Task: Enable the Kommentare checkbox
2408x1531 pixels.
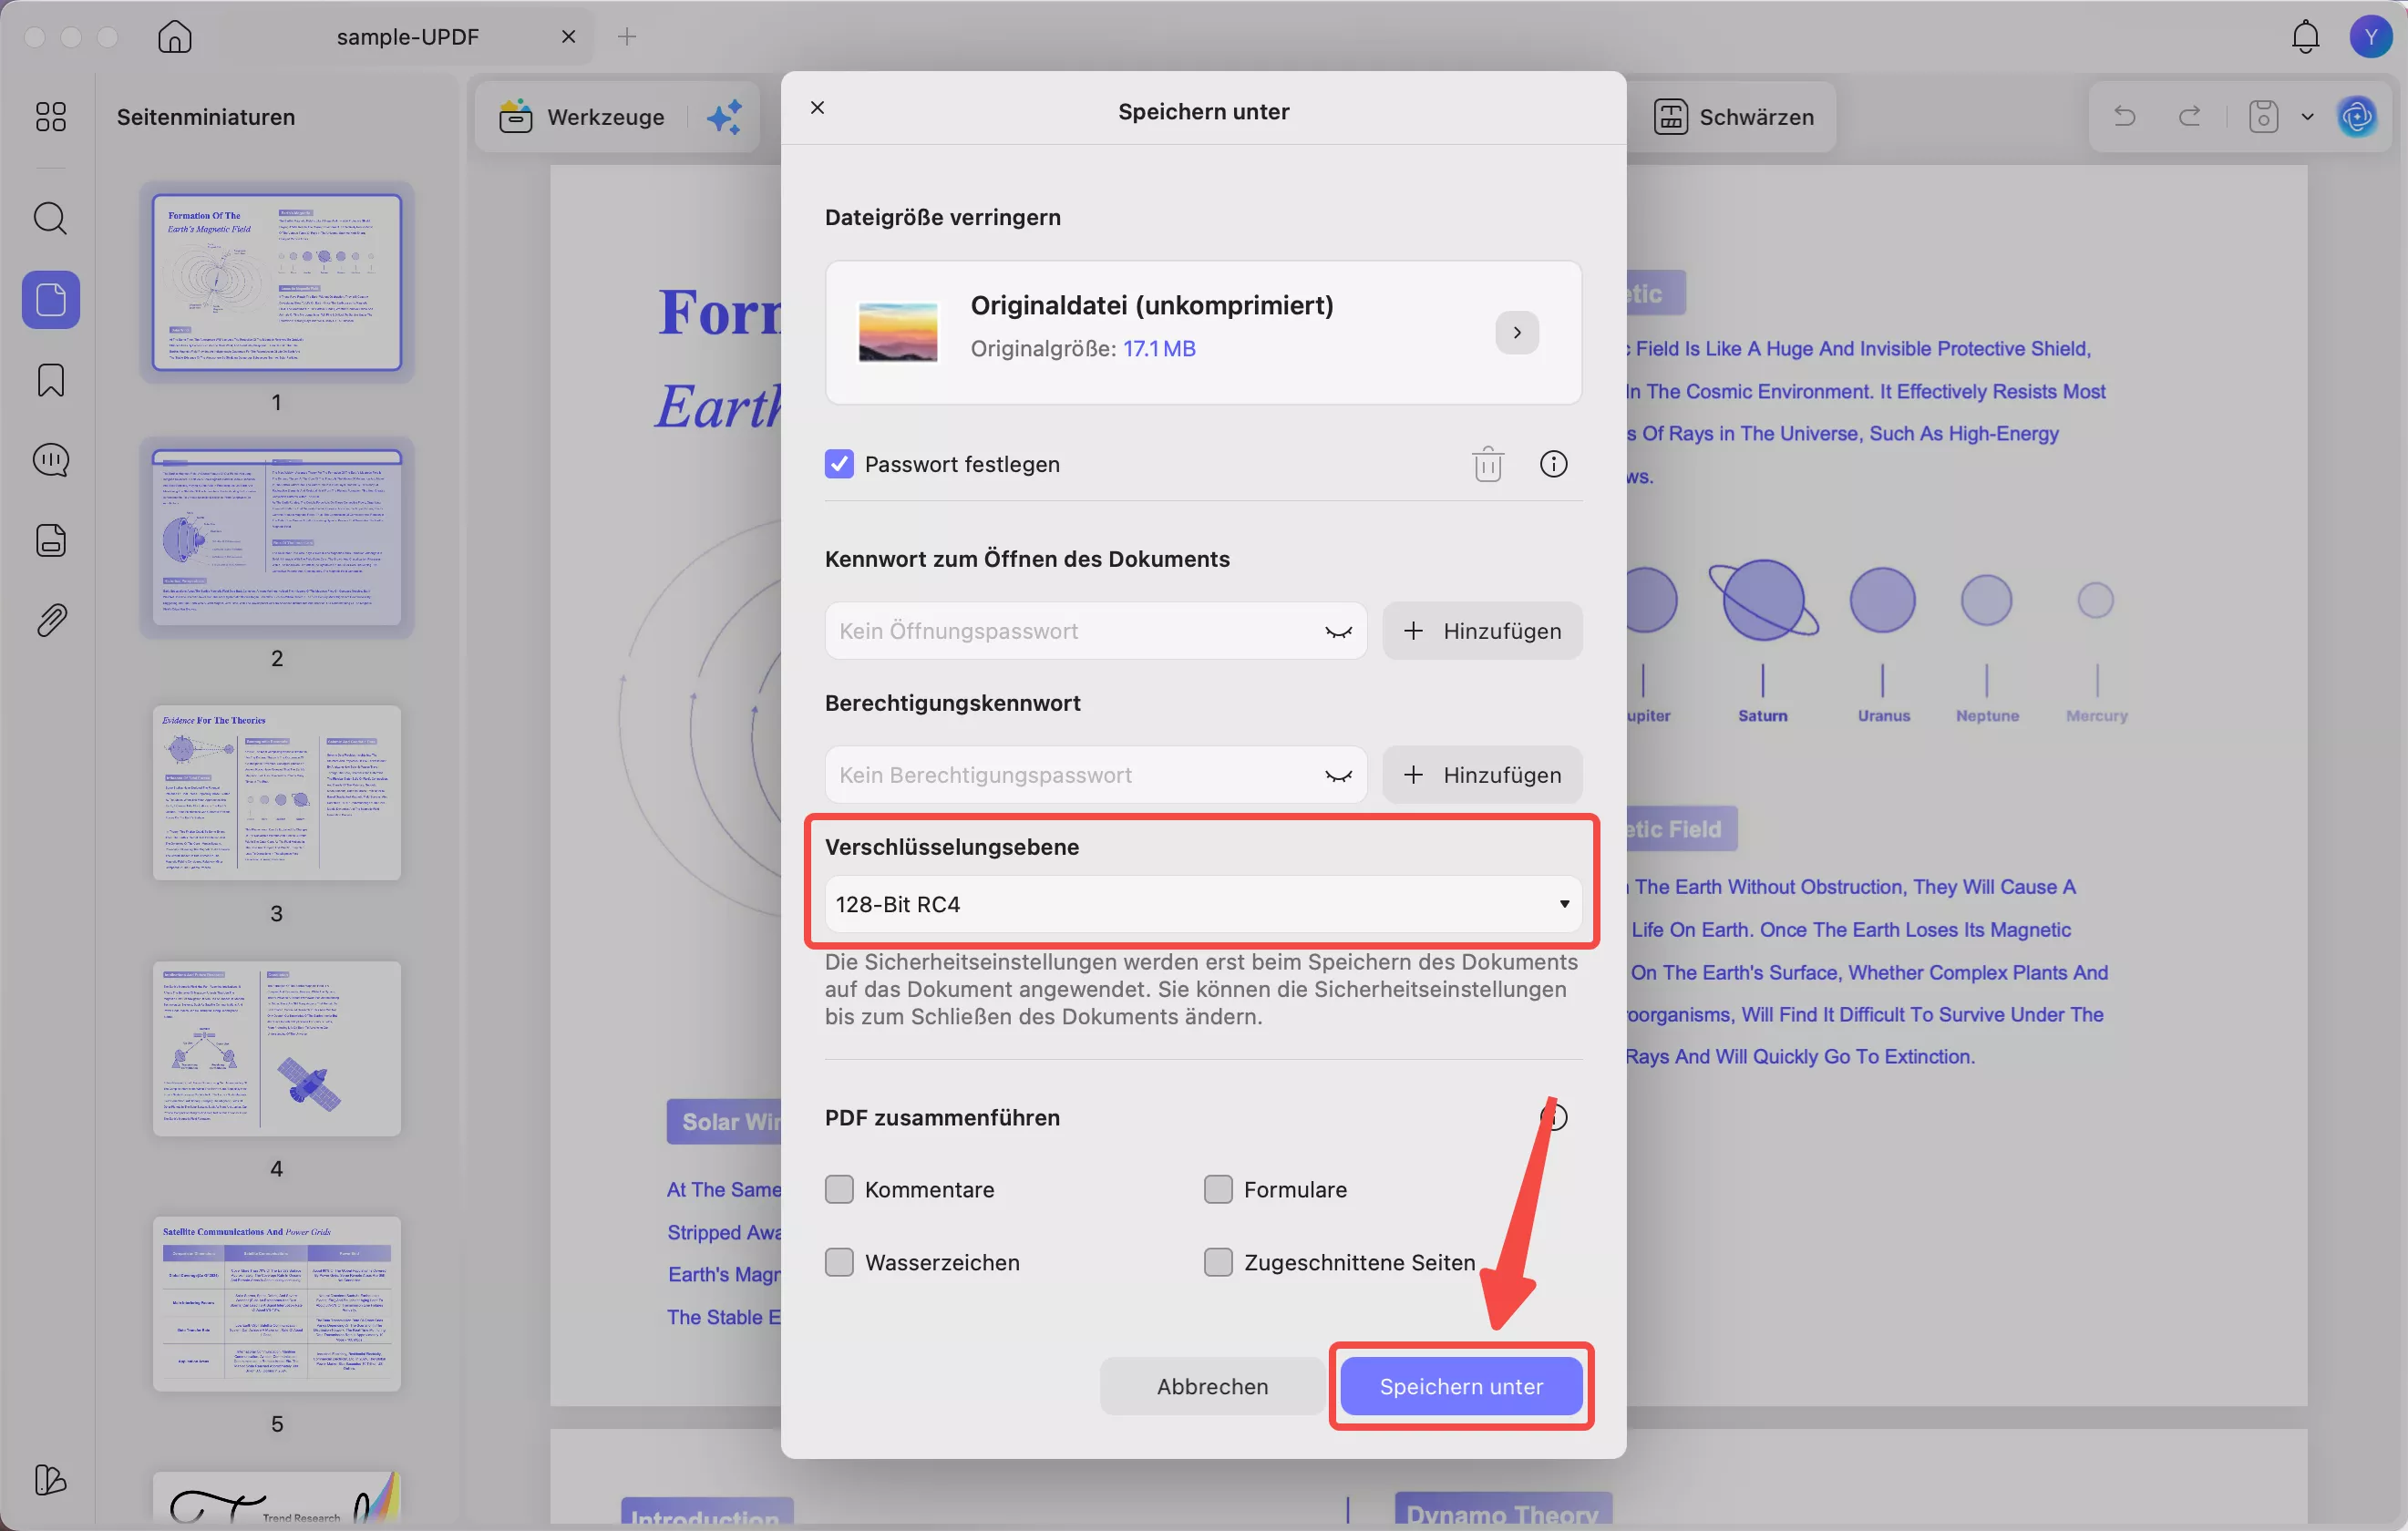Action: (x=839, y=1189)
